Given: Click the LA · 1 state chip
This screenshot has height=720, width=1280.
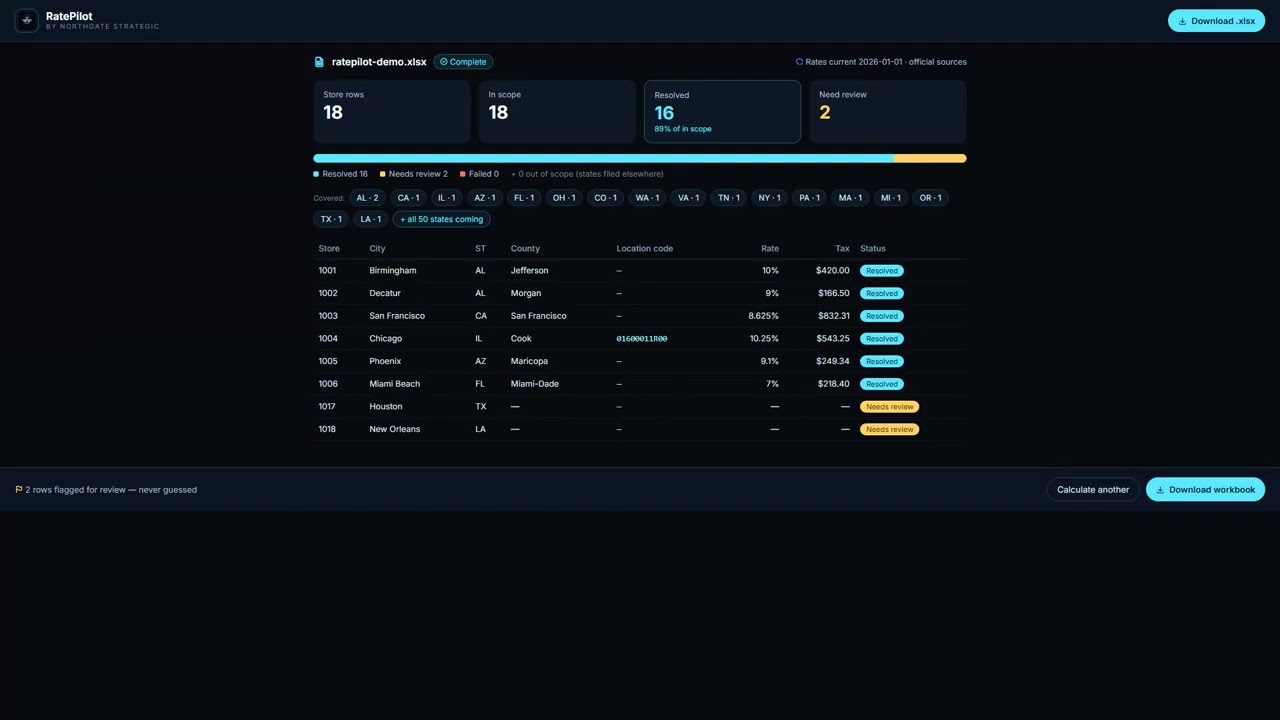Looking at the screenshot, I should point(371,219).
